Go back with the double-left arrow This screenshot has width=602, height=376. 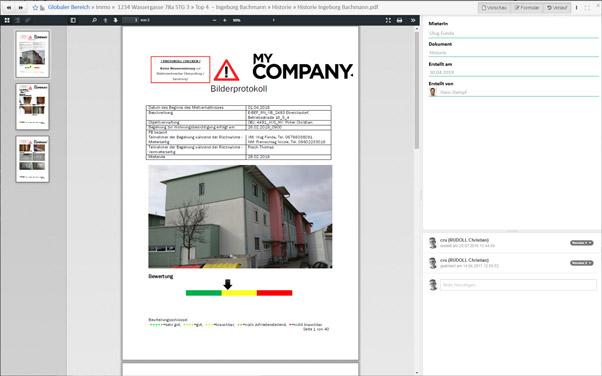click(x=8, y=7)
